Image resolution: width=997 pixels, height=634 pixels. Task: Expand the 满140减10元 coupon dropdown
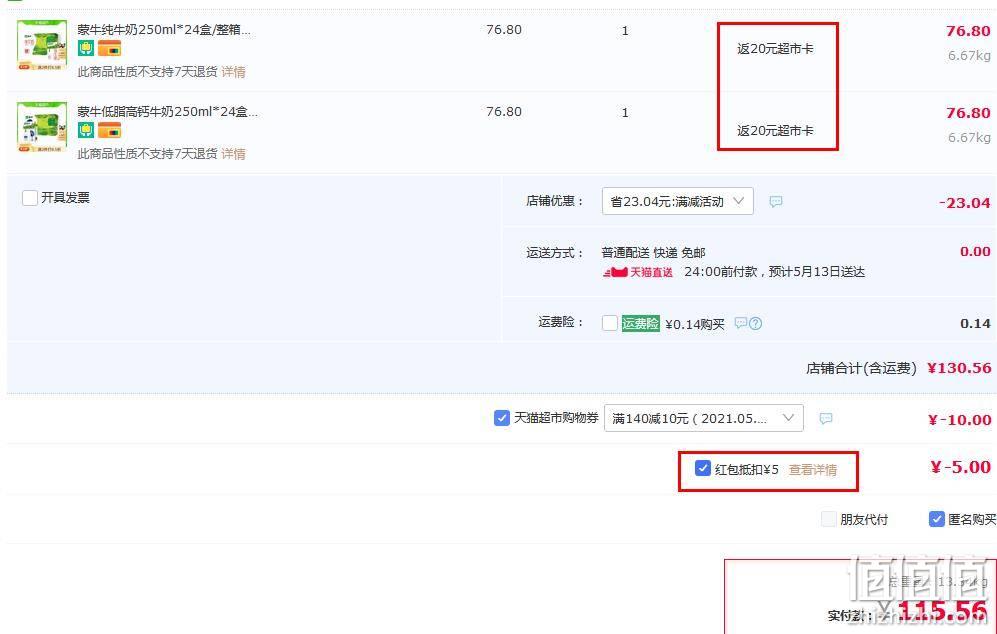pyautogui.click(x=703, y=418)
